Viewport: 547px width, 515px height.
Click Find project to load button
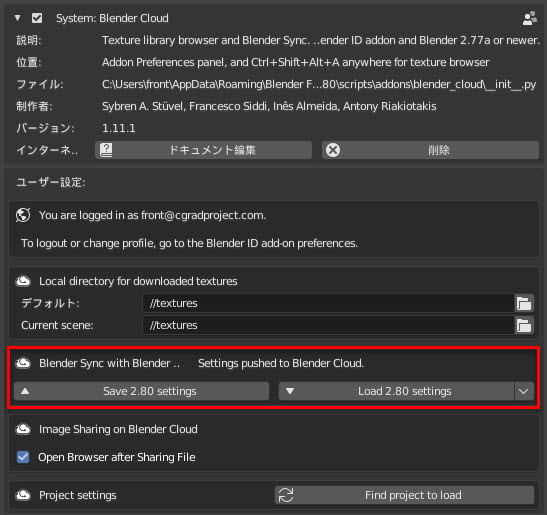coord(404,495)
